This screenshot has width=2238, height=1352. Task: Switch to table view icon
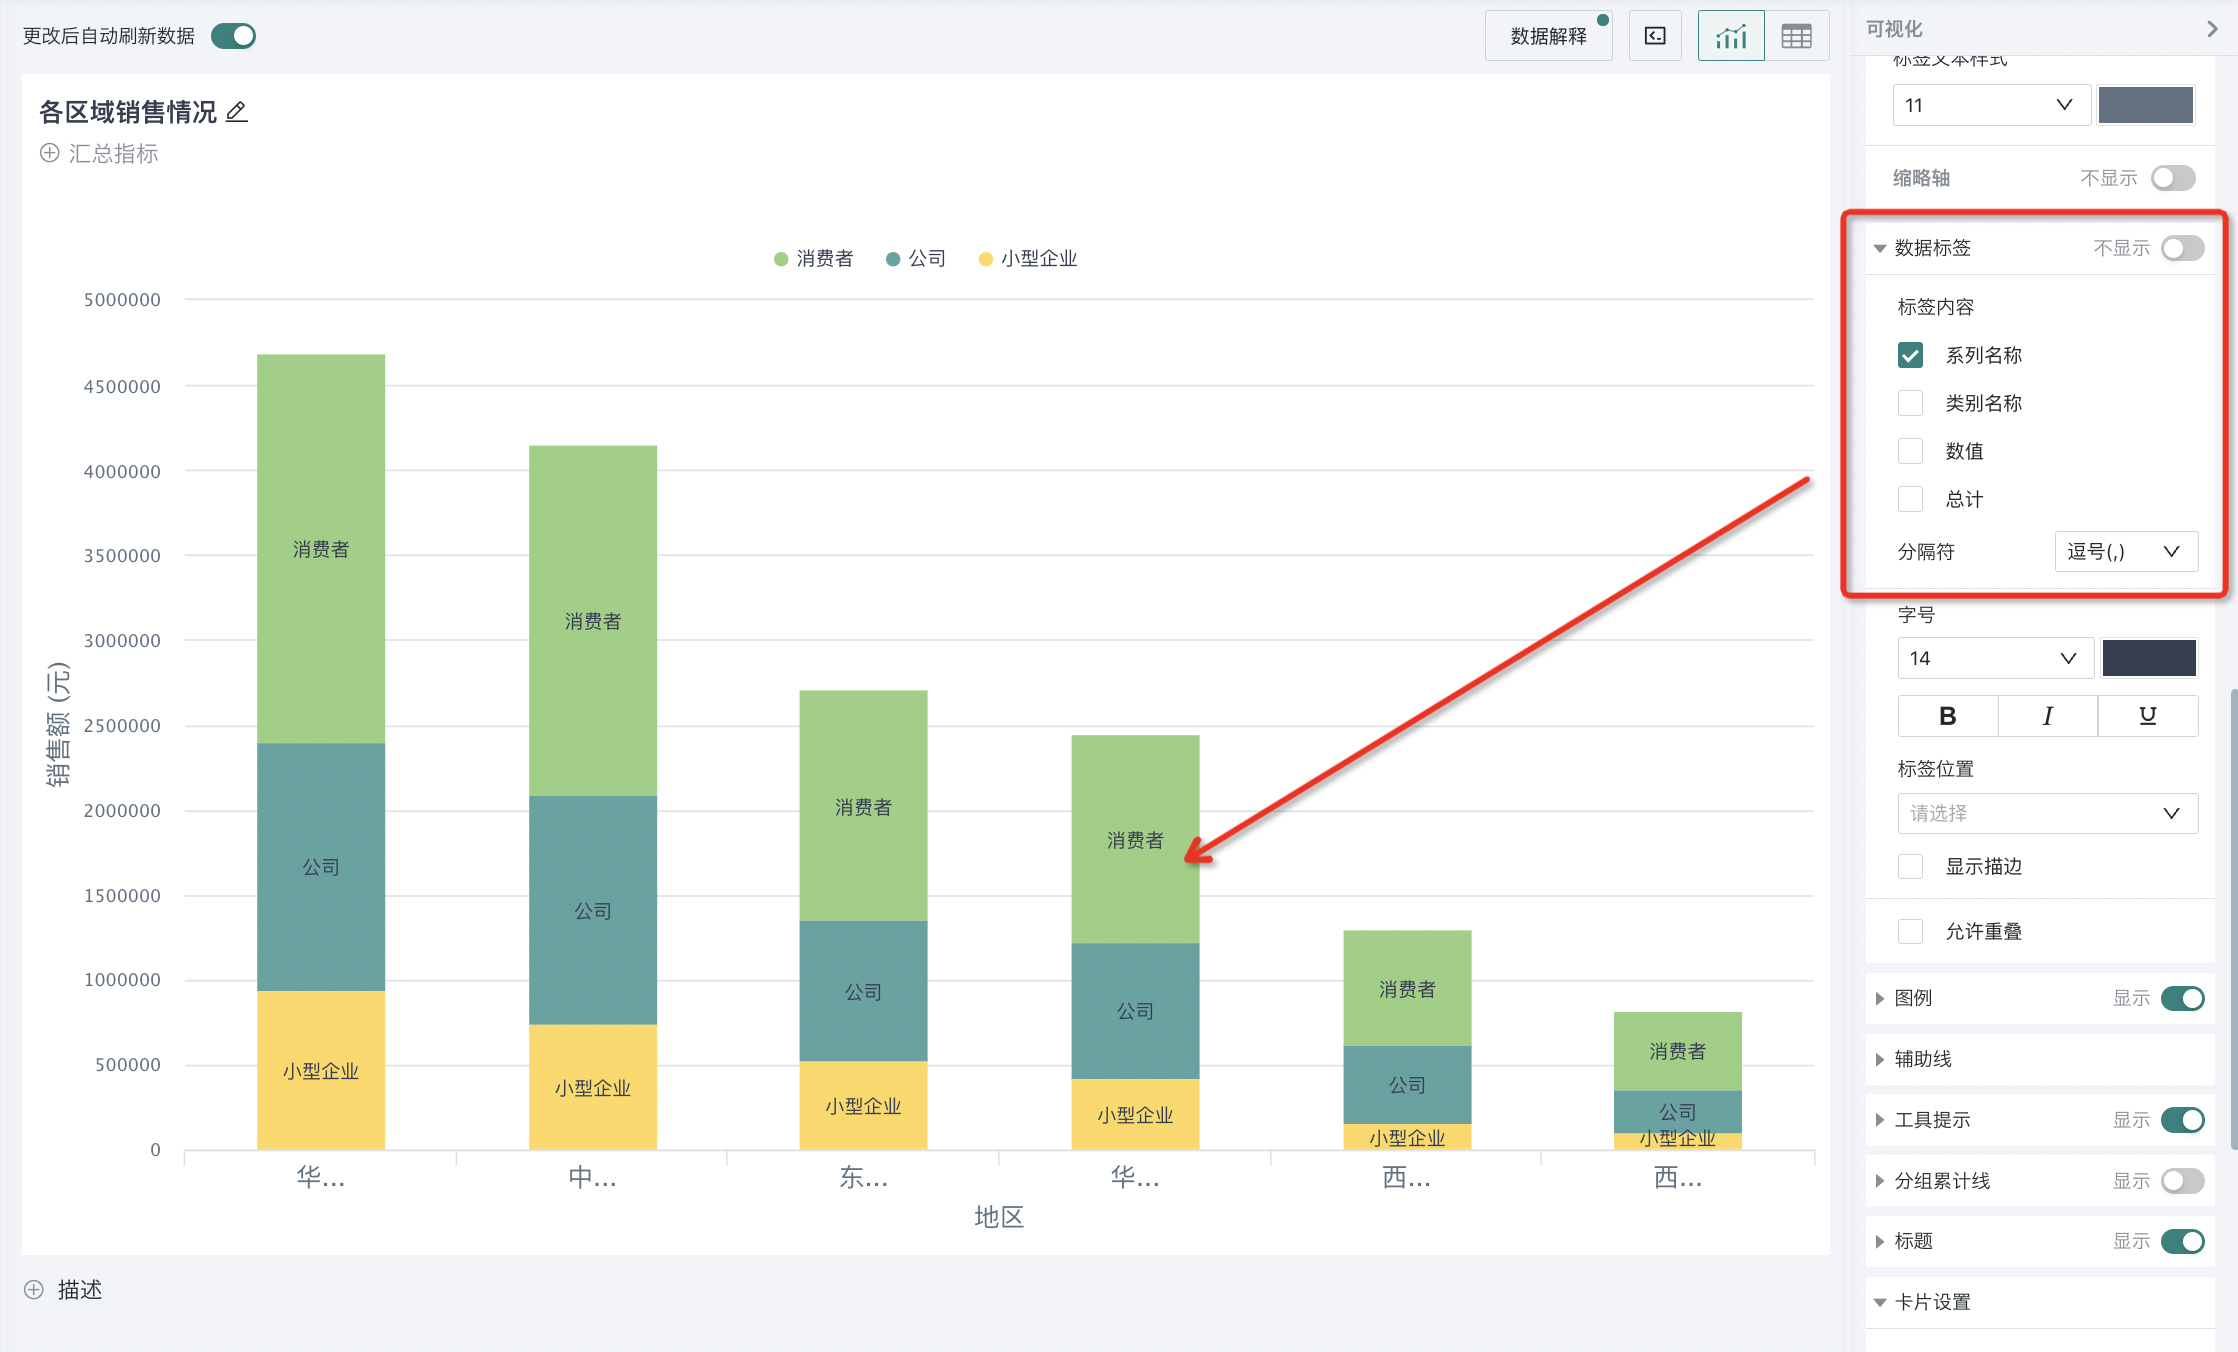(1796, 37)
